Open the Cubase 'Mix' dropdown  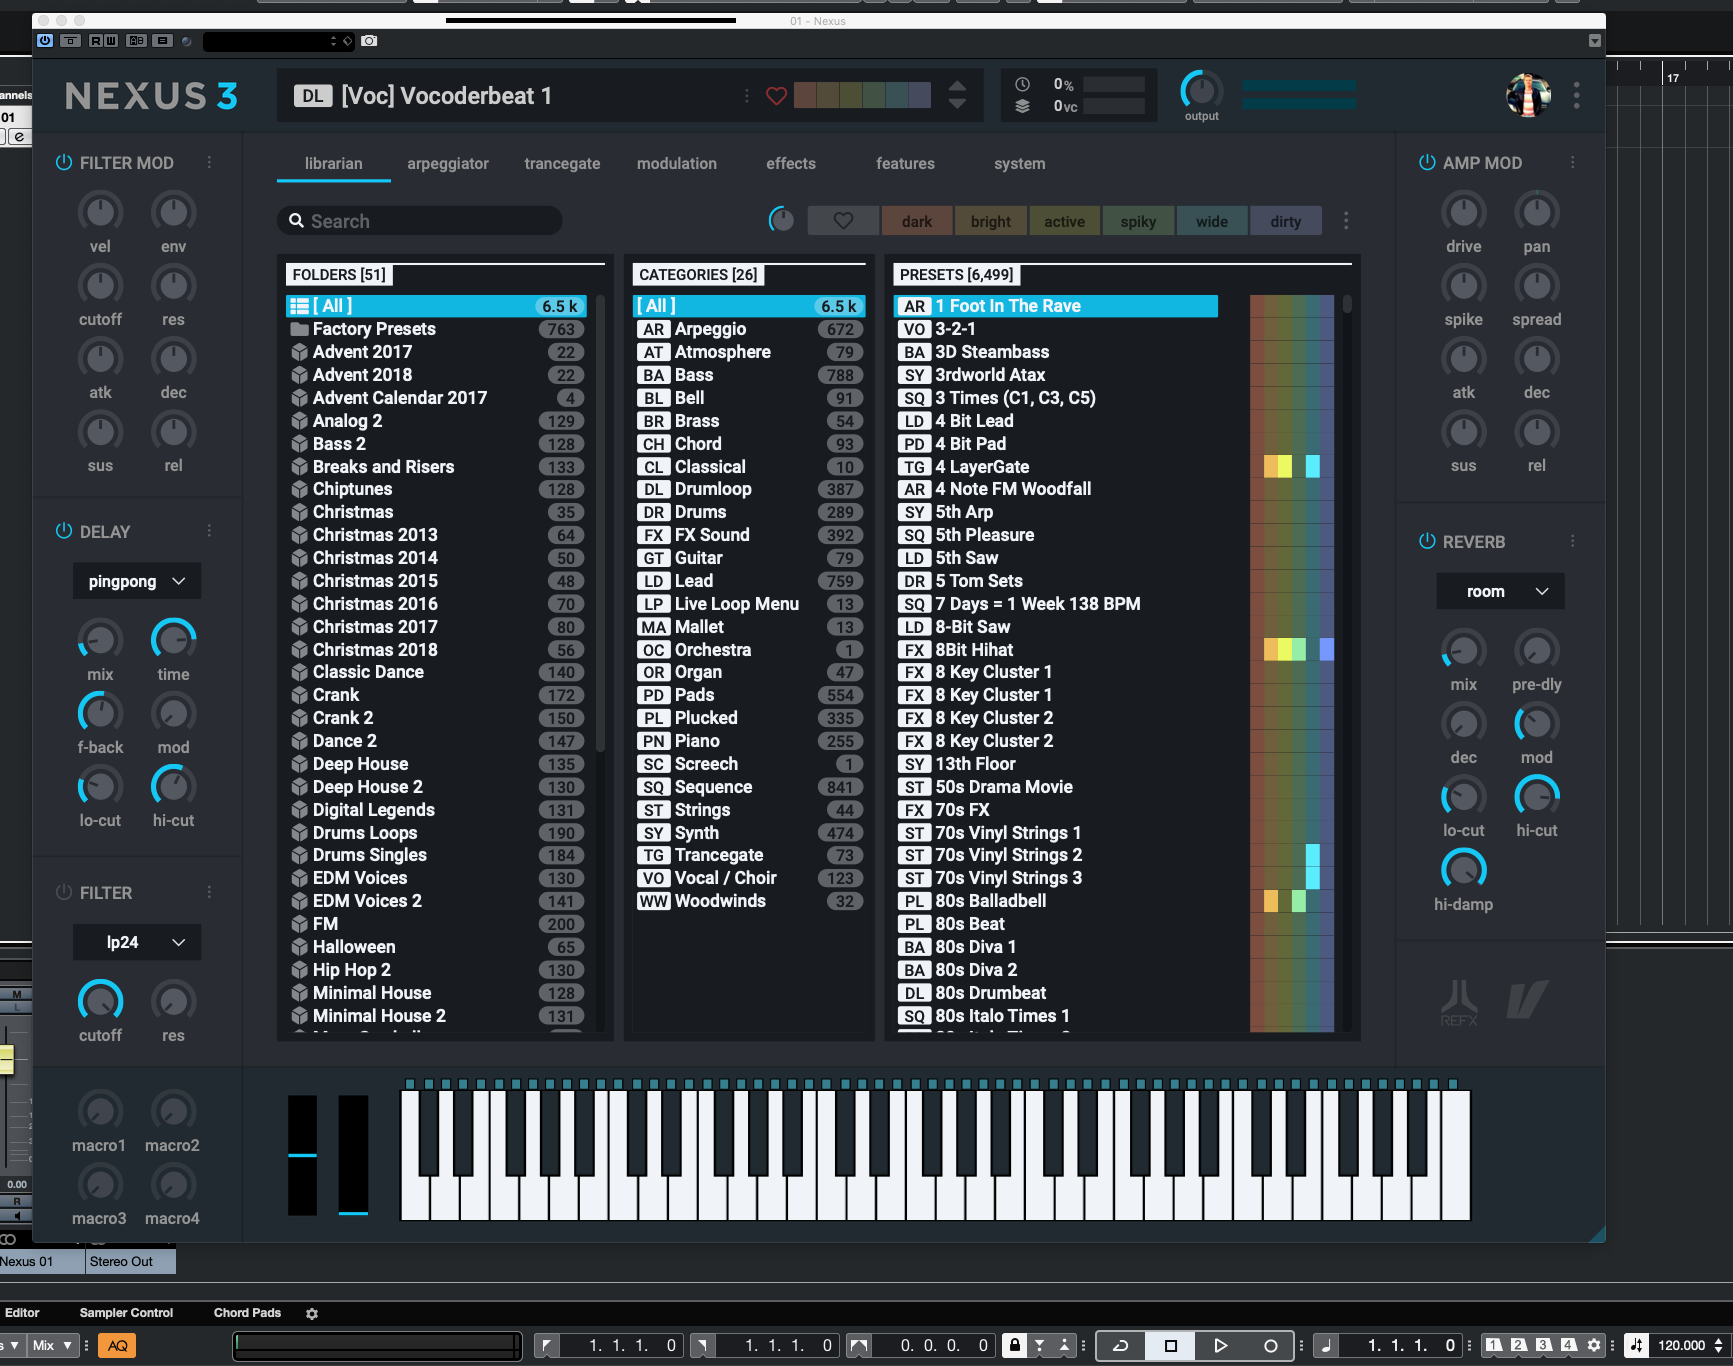pos(53,1346)
